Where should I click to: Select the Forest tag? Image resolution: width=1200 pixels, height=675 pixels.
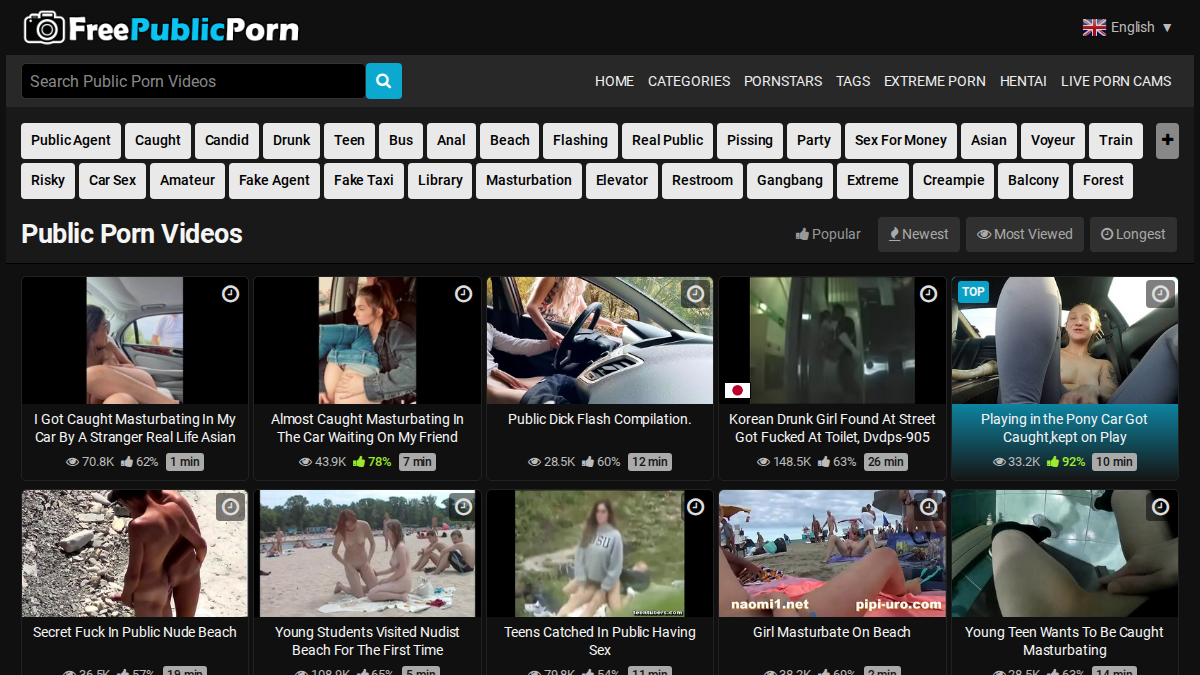1103,181
